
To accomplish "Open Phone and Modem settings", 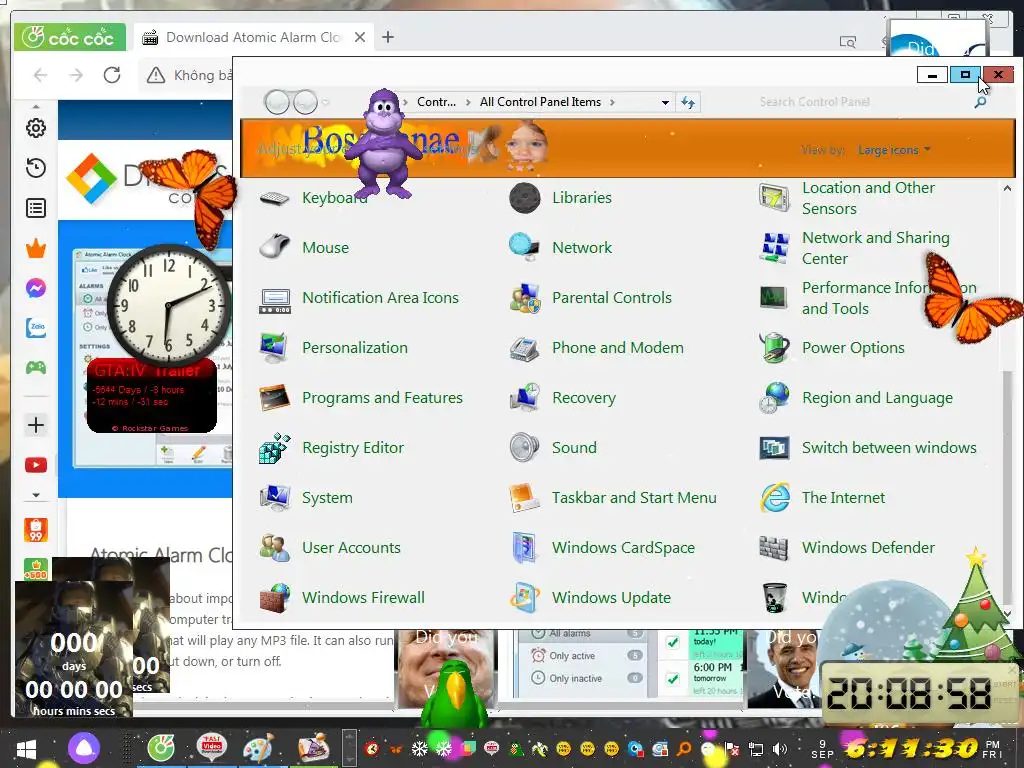I will tap(596, 347).
